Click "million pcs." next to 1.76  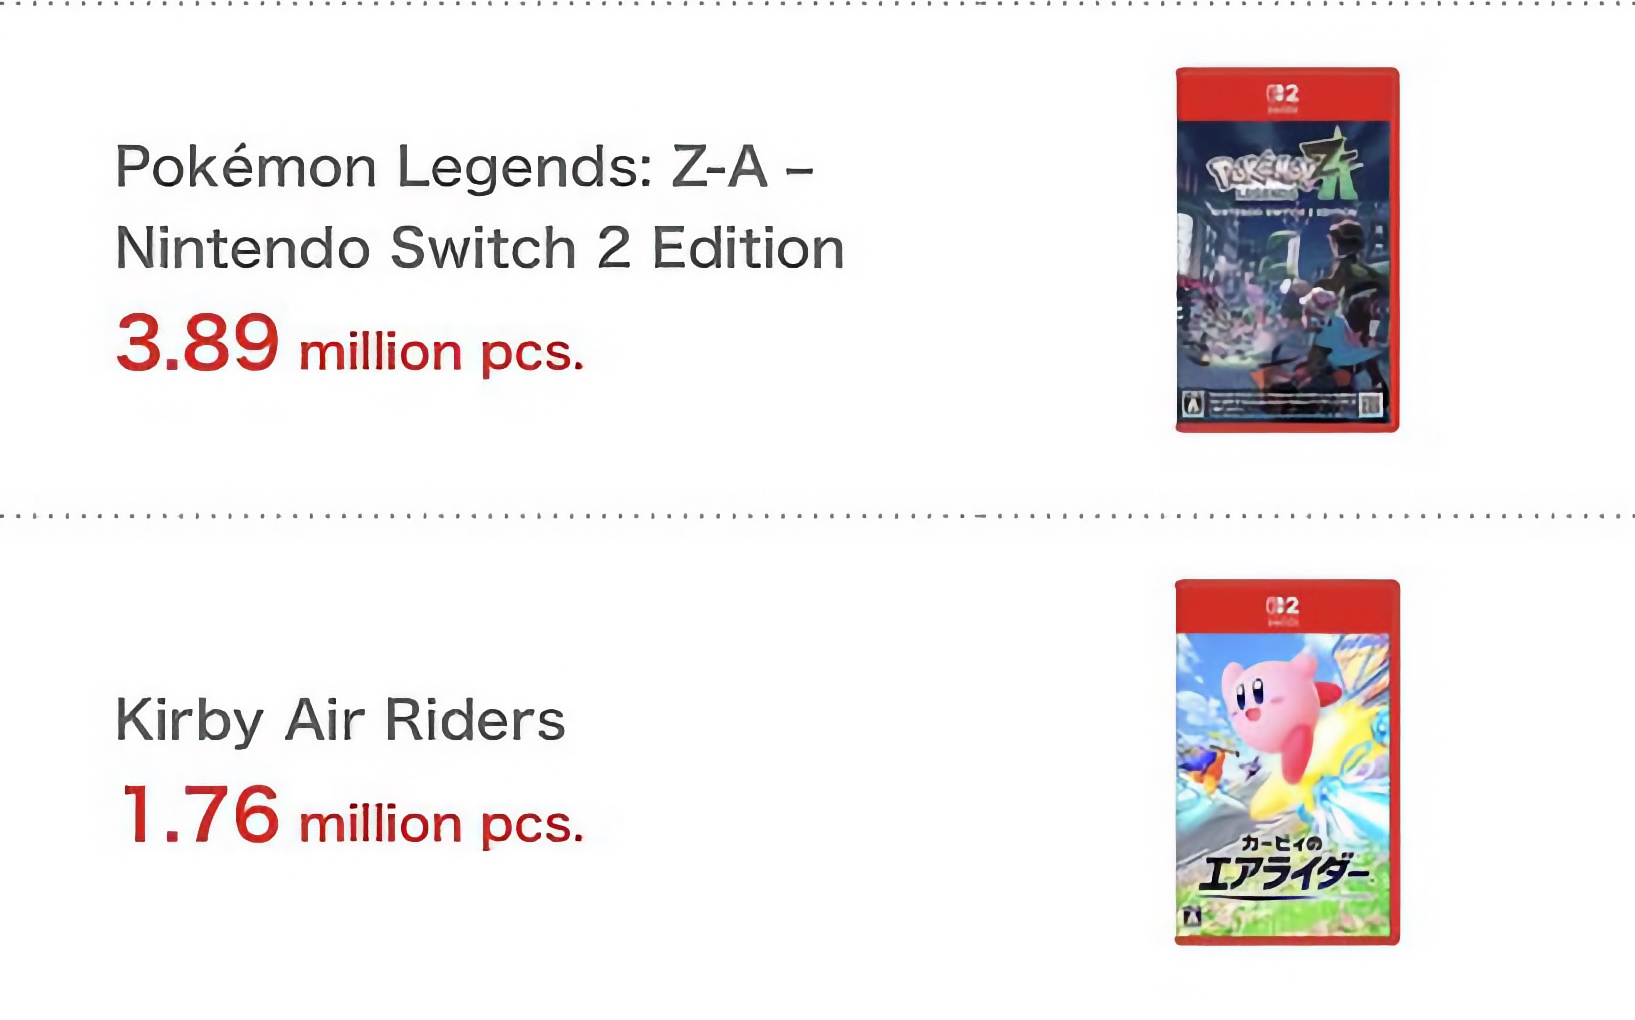click(441, 825)
